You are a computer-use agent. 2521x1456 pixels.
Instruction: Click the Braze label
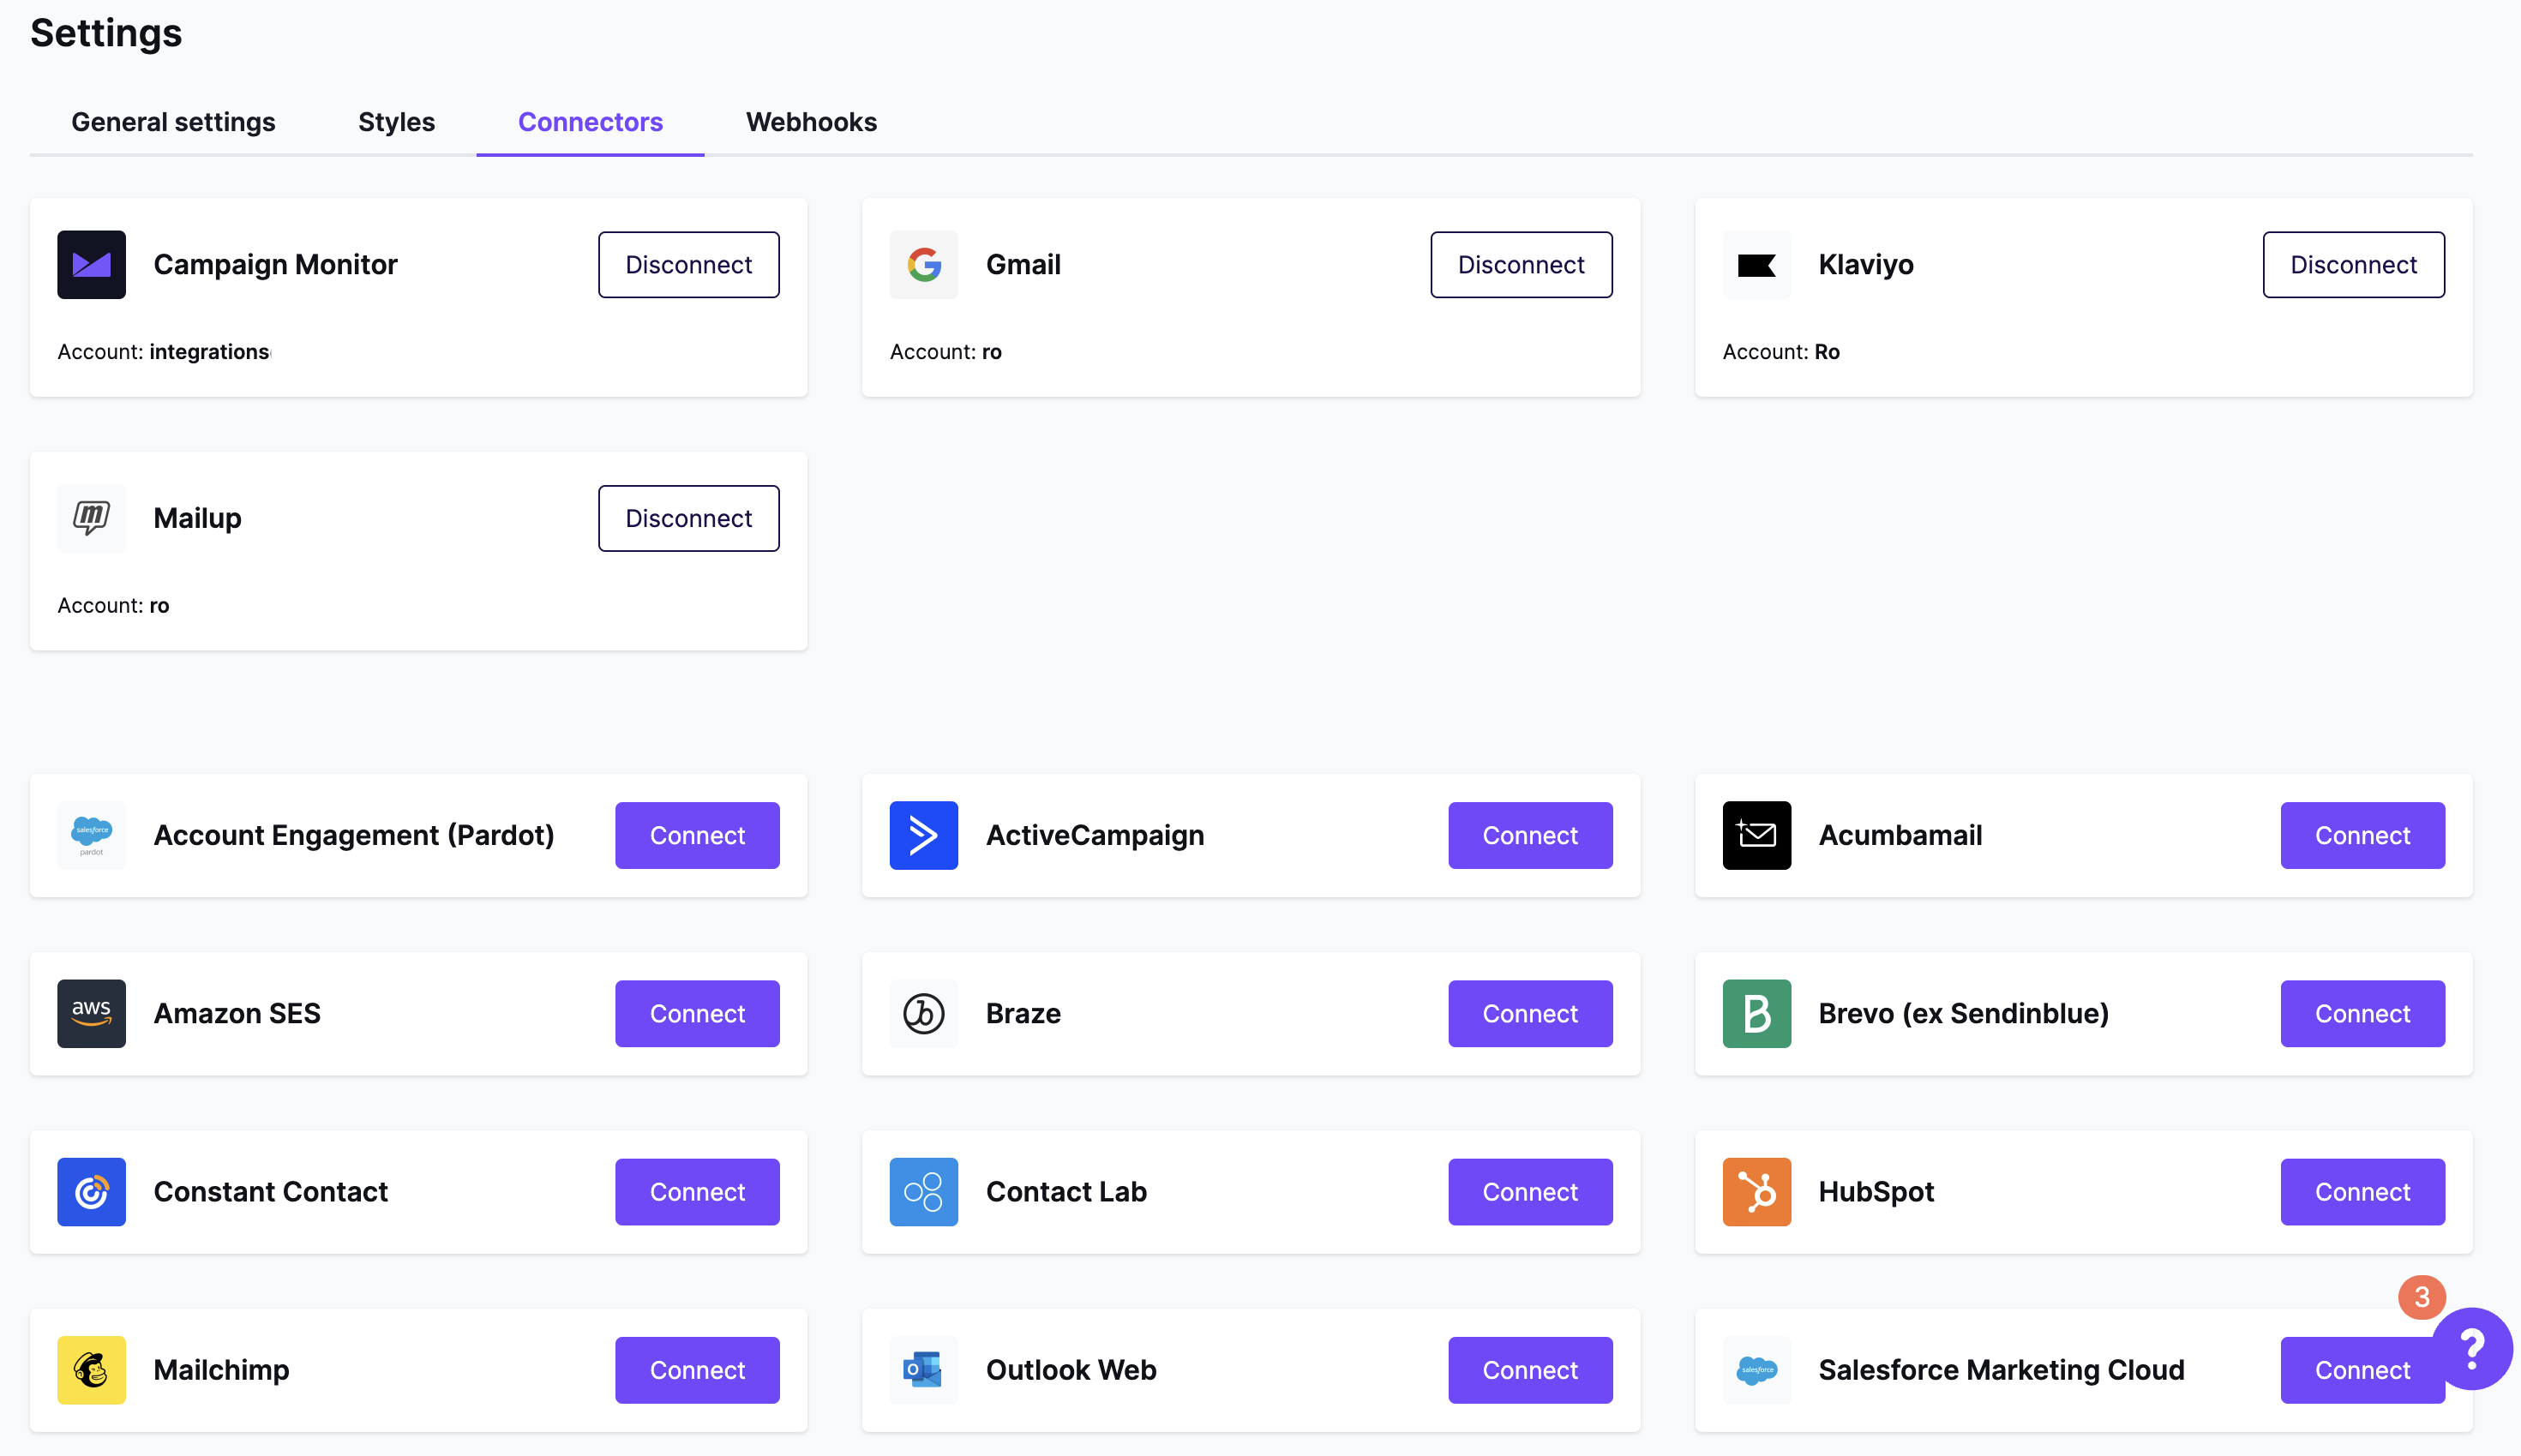pyautogui.click(x=1023, y=1013)
